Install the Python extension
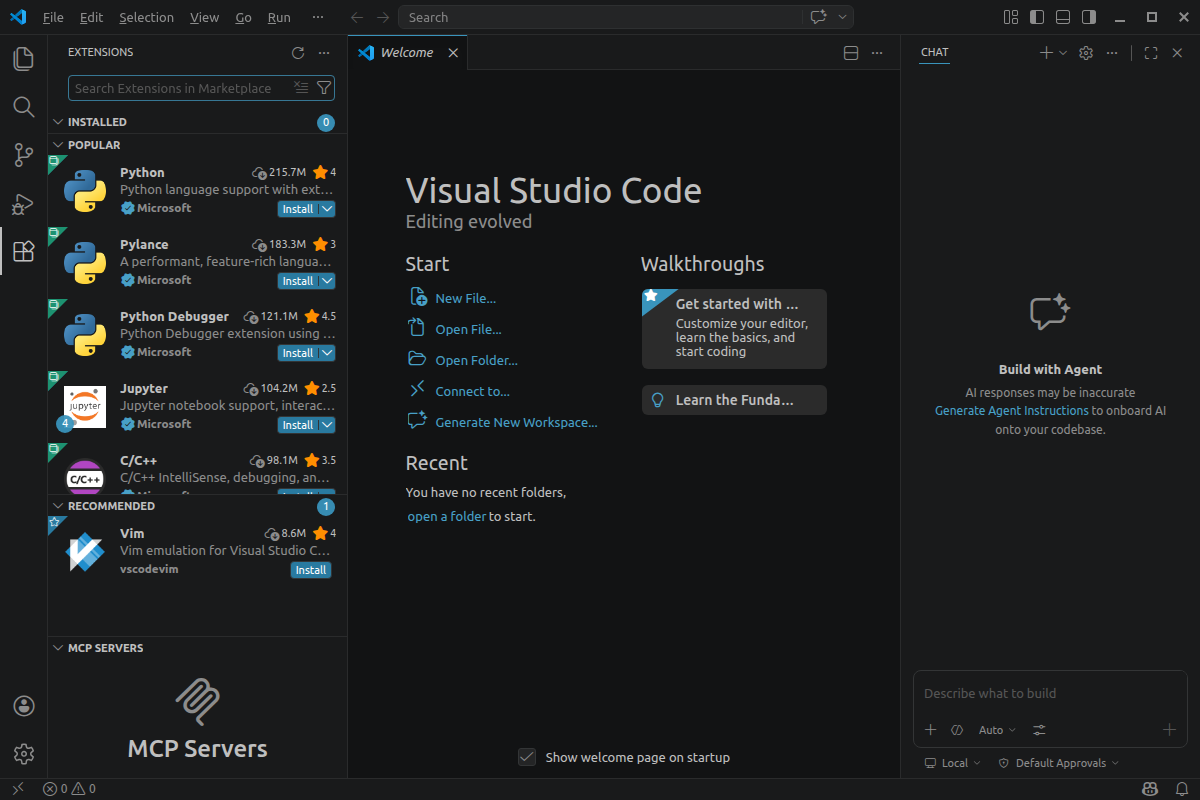The image size is (1200, 800). click(298, 209)
